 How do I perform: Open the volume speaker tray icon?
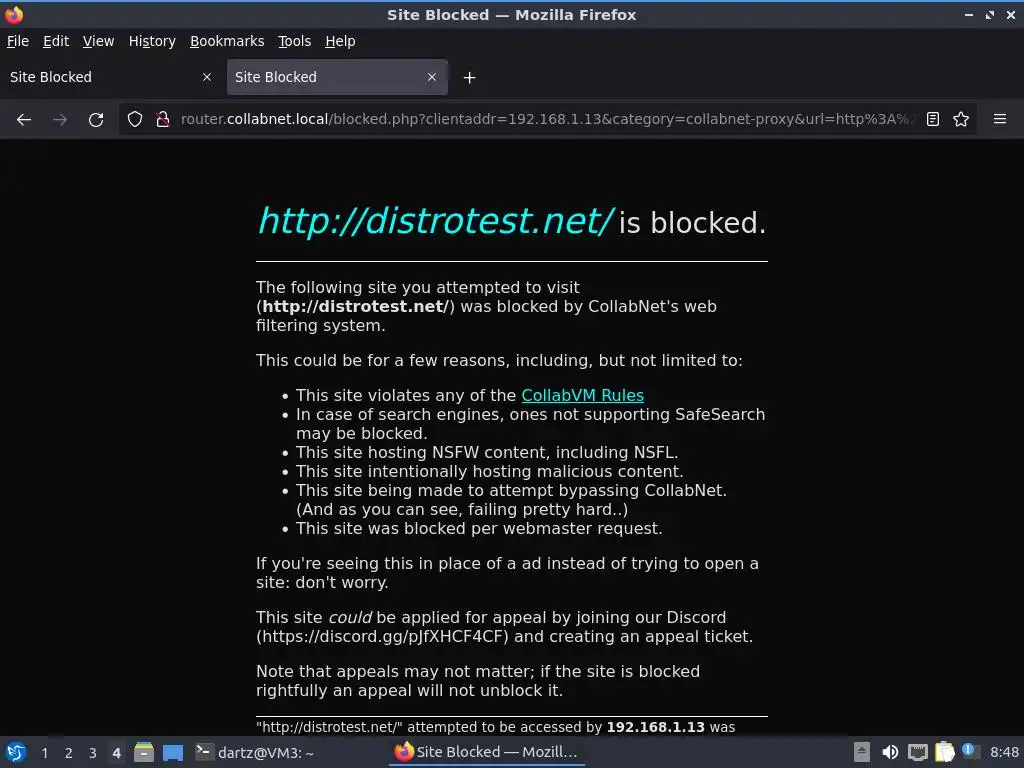[889, 753]
